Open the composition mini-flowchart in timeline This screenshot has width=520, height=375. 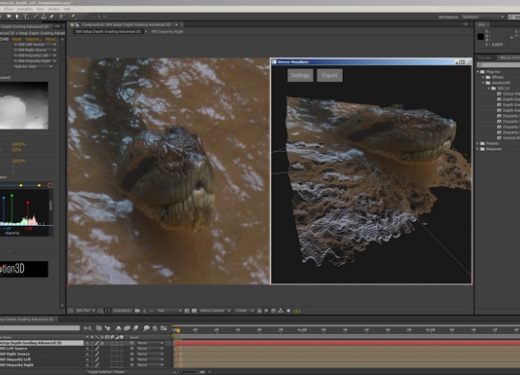pyautogui.click(x=88, y=328)
